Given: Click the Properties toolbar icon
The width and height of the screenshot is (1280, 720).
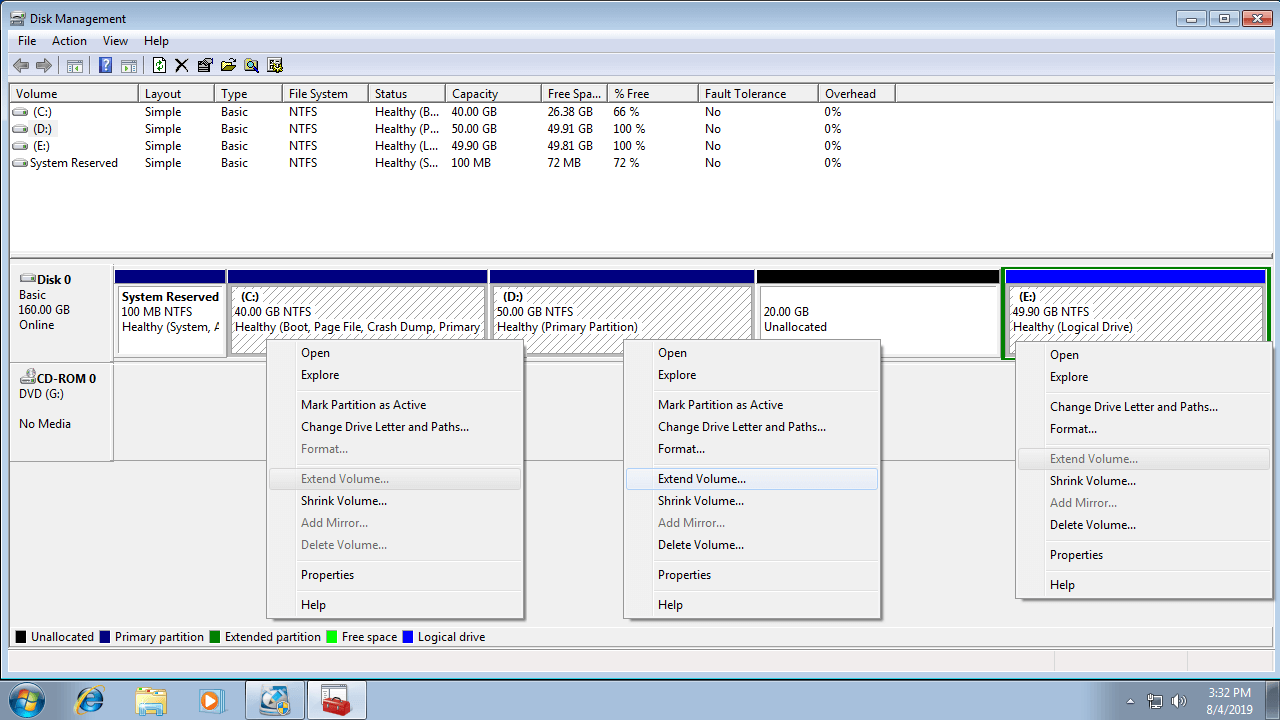Looking at the screenshot, I should pyautogui.click(x=205, y=66).
